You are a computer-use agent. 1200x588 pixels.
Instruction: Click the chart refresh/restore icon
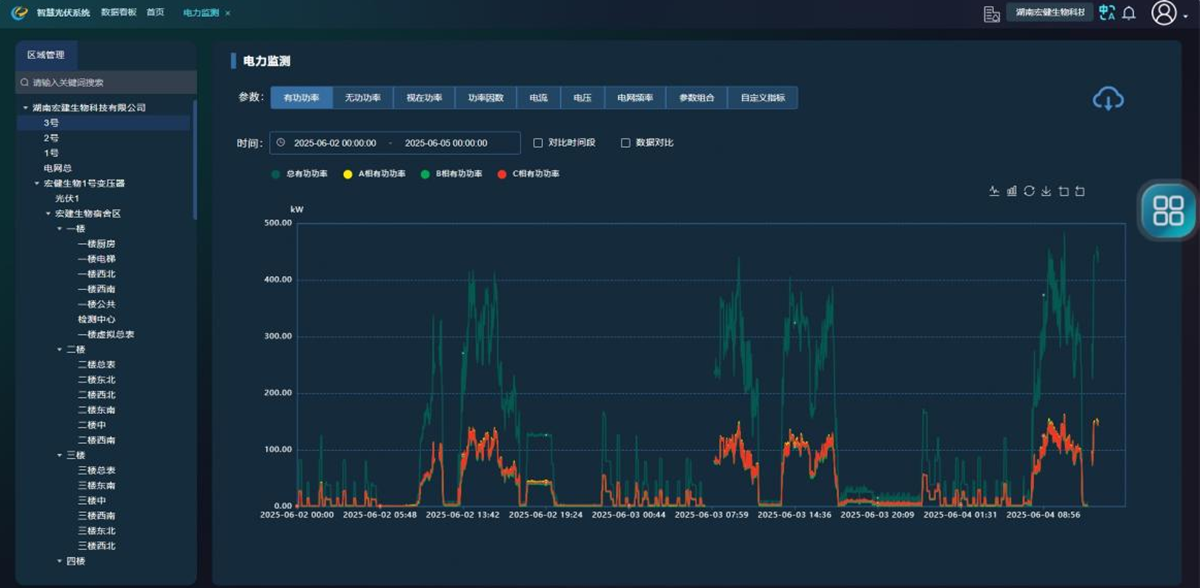[x=1028, y=191]
